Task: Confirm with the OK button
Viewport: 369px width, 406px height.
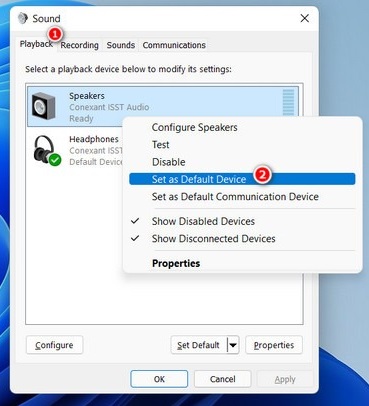Action: coord(159,379)
